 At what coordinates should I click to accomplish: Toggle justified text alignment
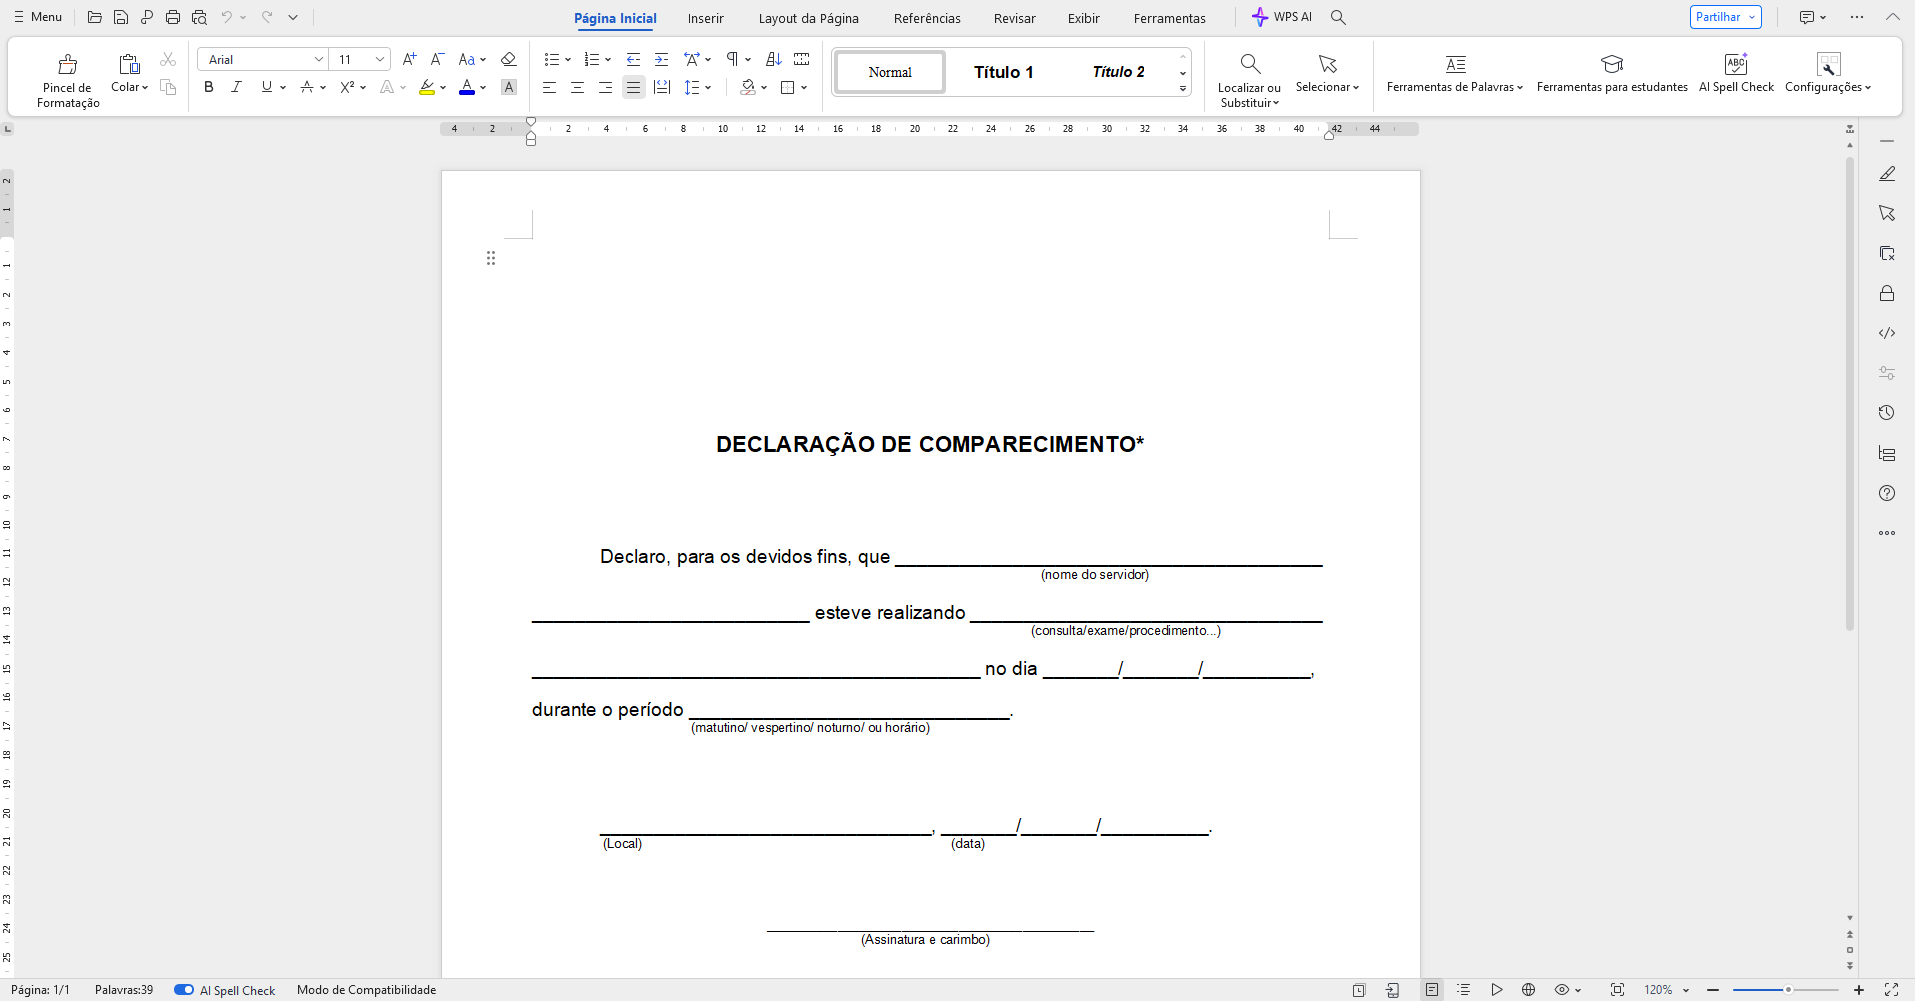[x=633, y=88]
